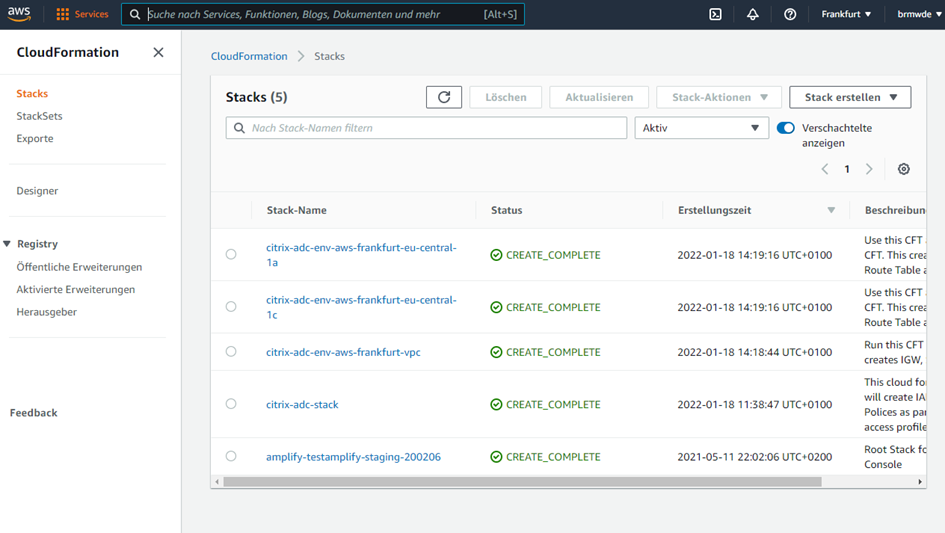This screenshot has width=945, height=533.
Task: Open Herausgeber in the sidebar
Action: (x=46, y=312)
